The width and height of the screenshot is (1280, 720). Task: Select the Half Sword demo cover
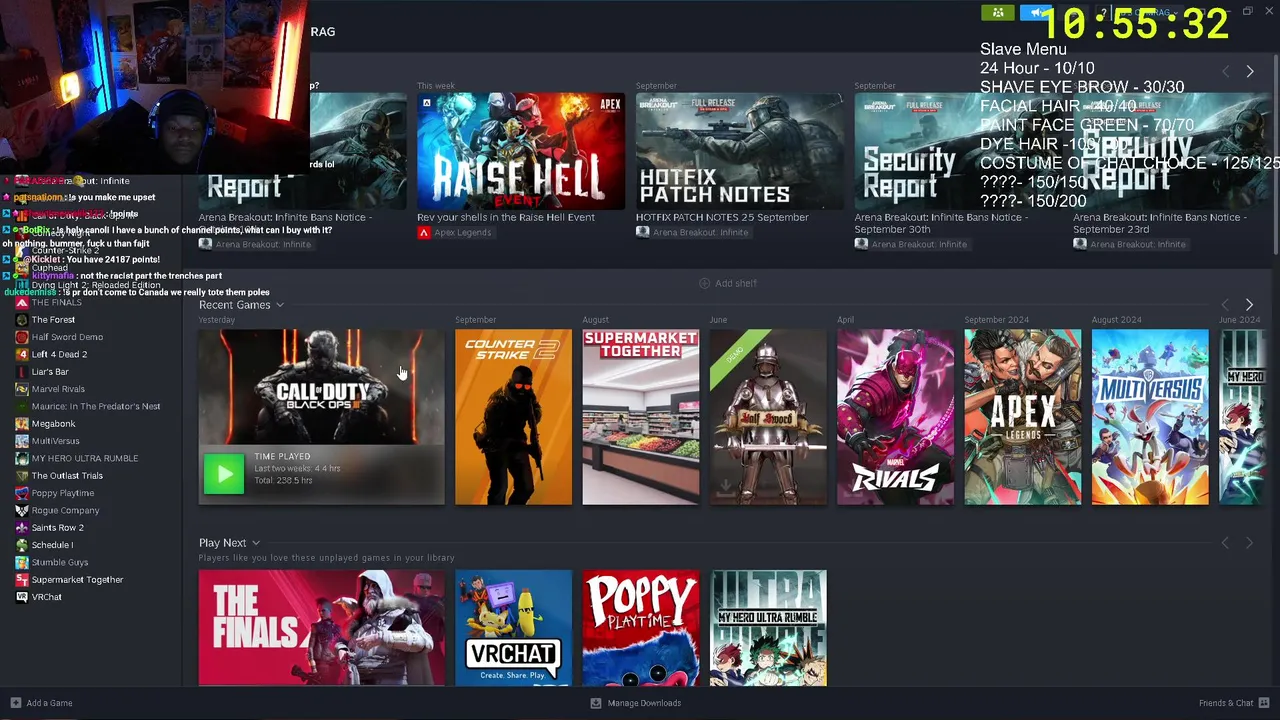pos(768,416)
